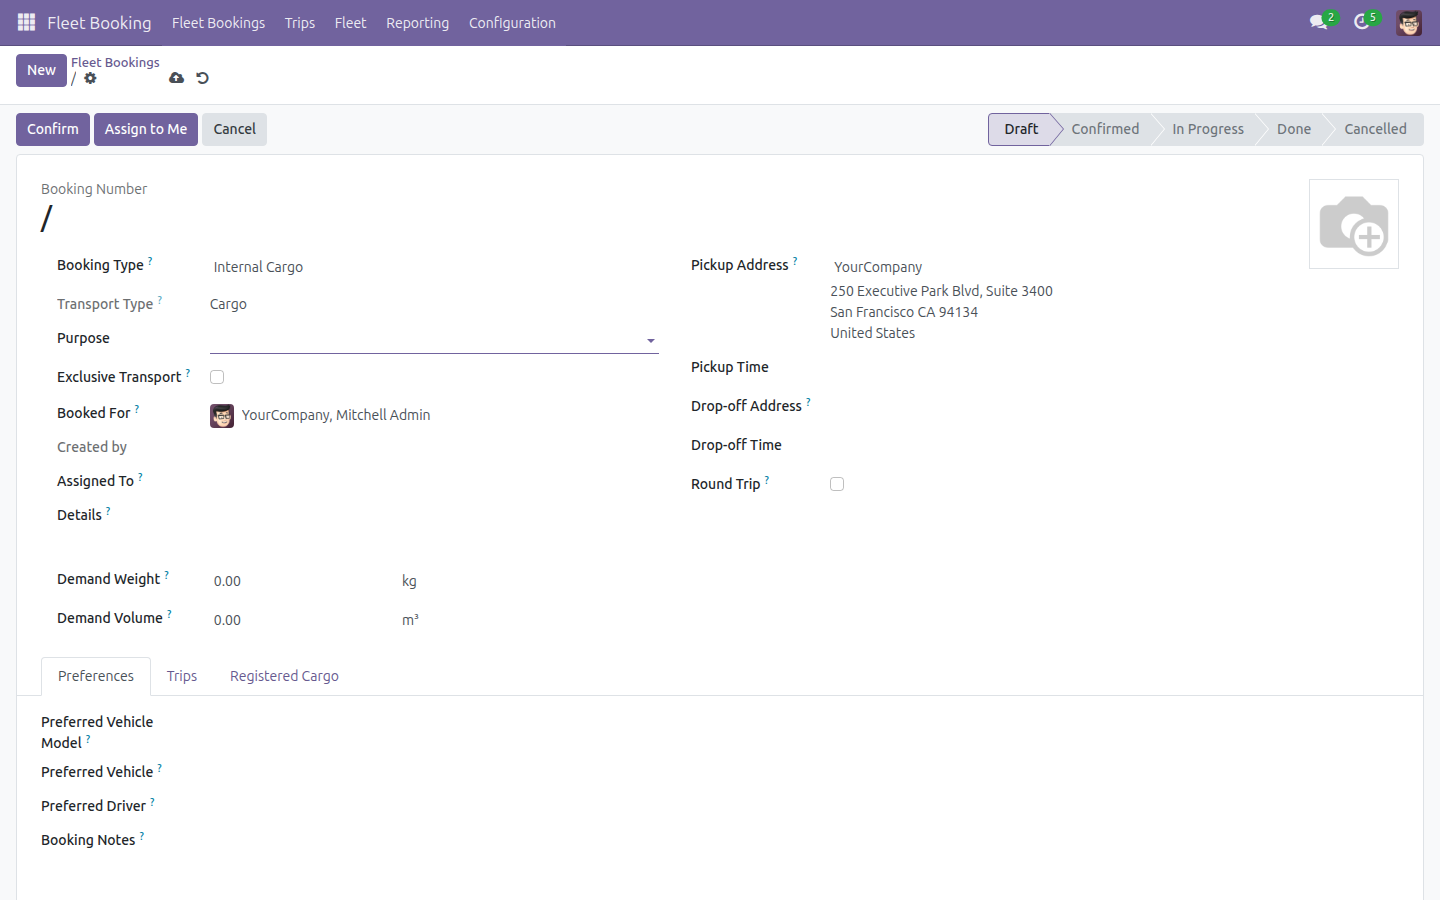1440x900 pixels.
Task: Set status to Done stage
Action: (x=1294, y=129)
